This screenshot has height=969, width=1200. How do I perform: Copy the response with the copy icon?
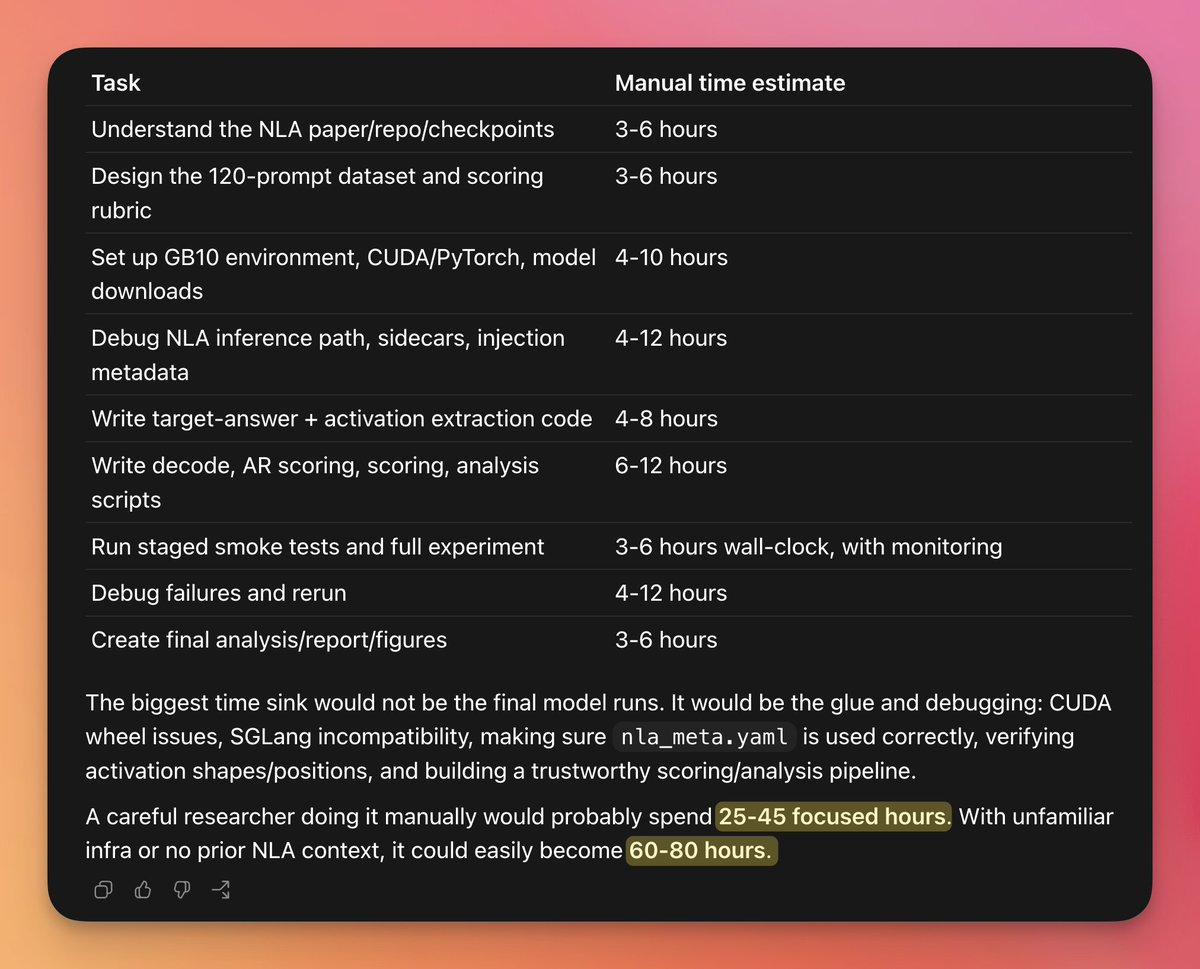(x=103, y=890)
